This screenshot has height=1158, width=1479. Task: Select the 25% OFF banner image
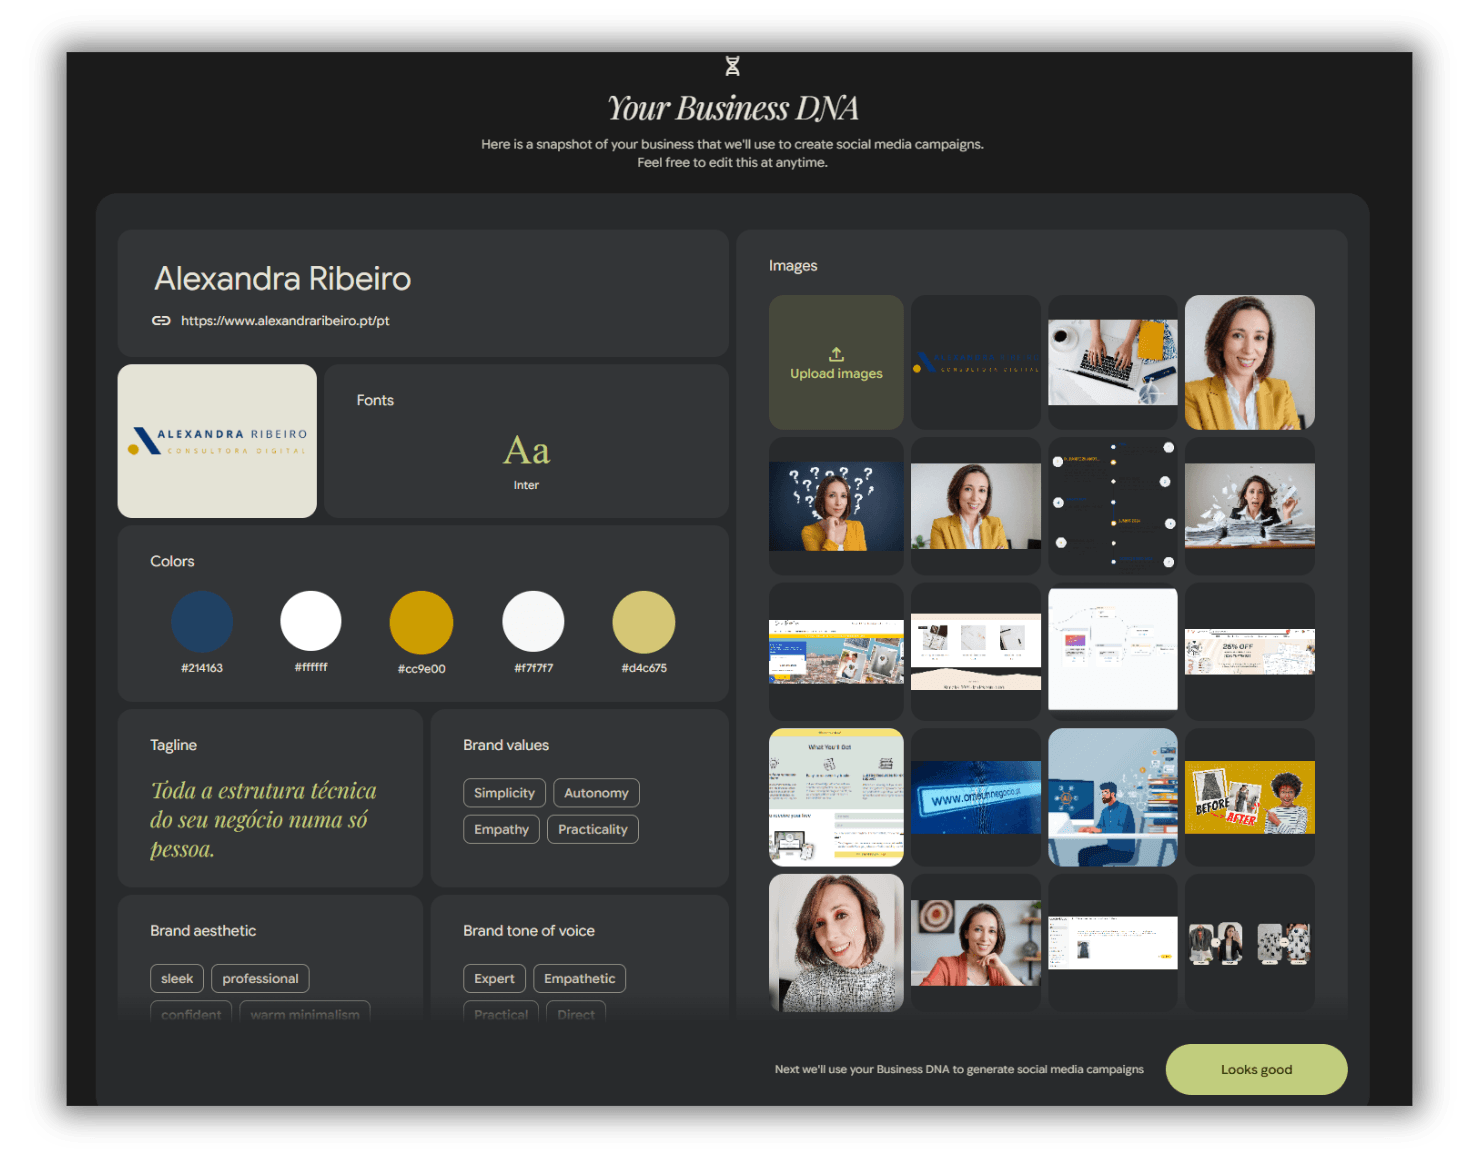tap(1249, 651)
